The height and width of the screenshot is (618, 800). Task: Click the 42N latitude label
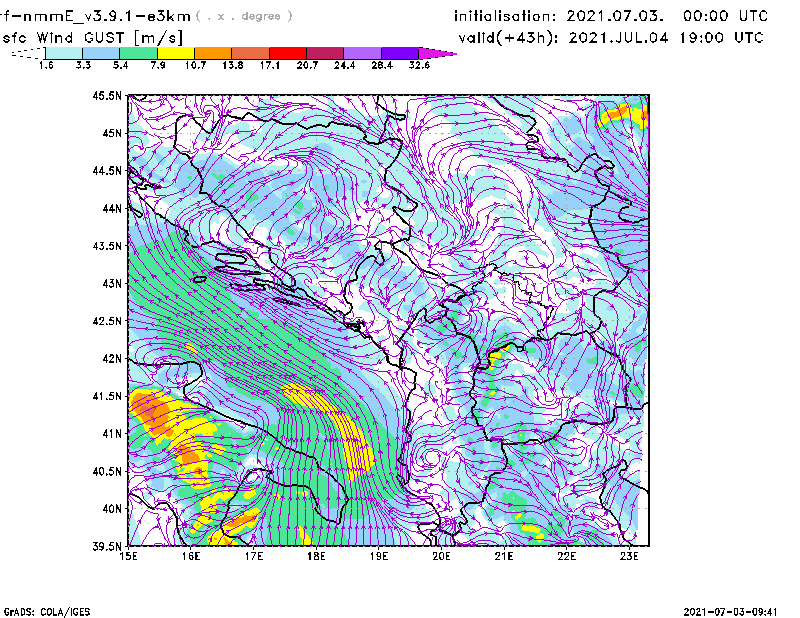pyautogui.click(x=112, y=359)
